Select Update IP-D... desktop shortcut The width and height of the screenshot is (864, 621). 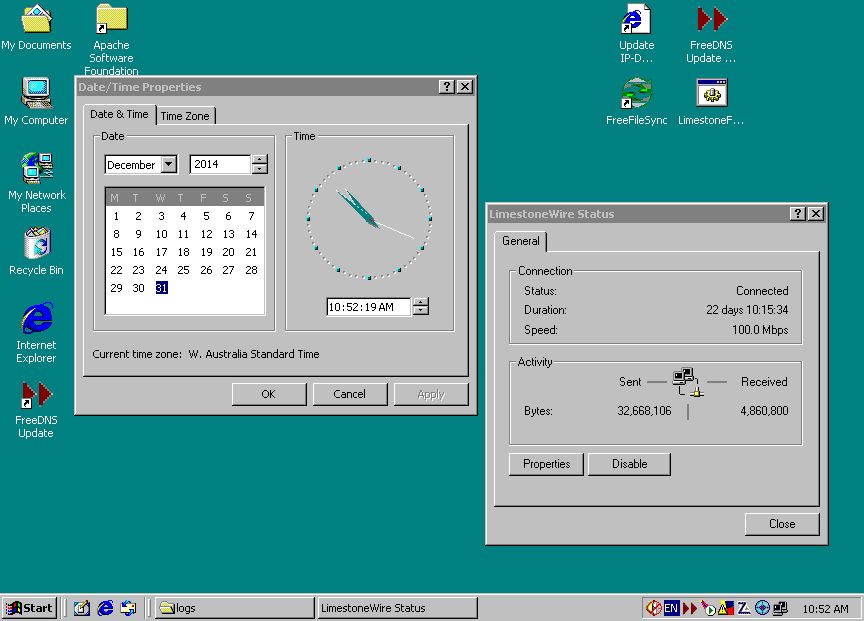(636, 33)
